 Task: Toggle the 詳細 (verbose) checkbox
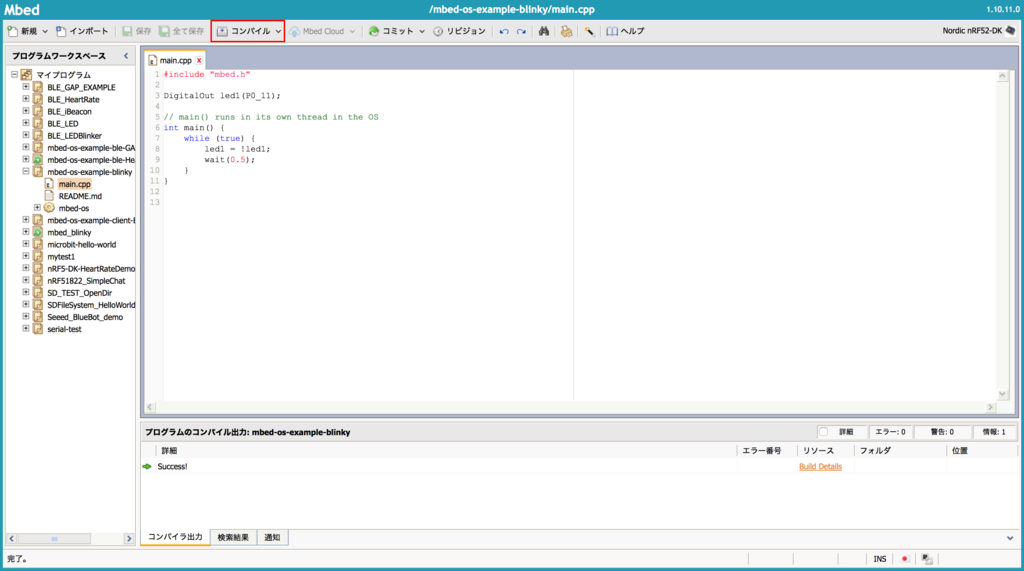pyautogui.click(x=824, y=432)
